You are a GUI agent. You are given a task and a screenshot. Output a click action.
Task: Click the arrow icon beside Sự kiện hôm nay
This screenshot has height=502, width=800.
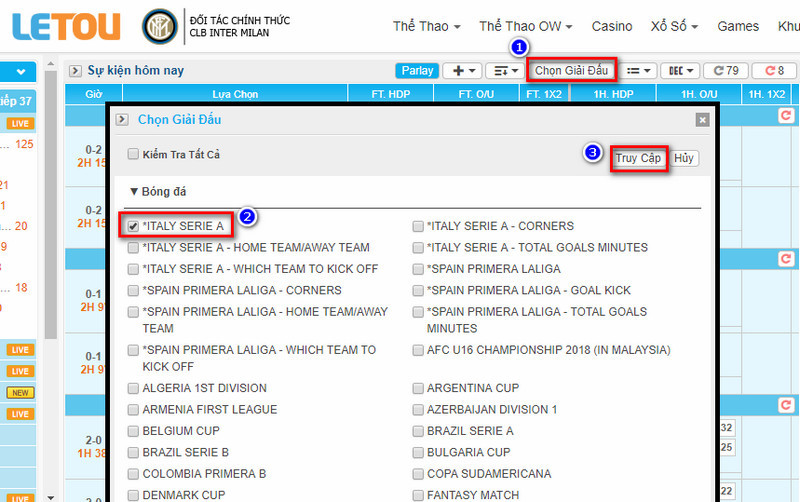click(75, 71)
